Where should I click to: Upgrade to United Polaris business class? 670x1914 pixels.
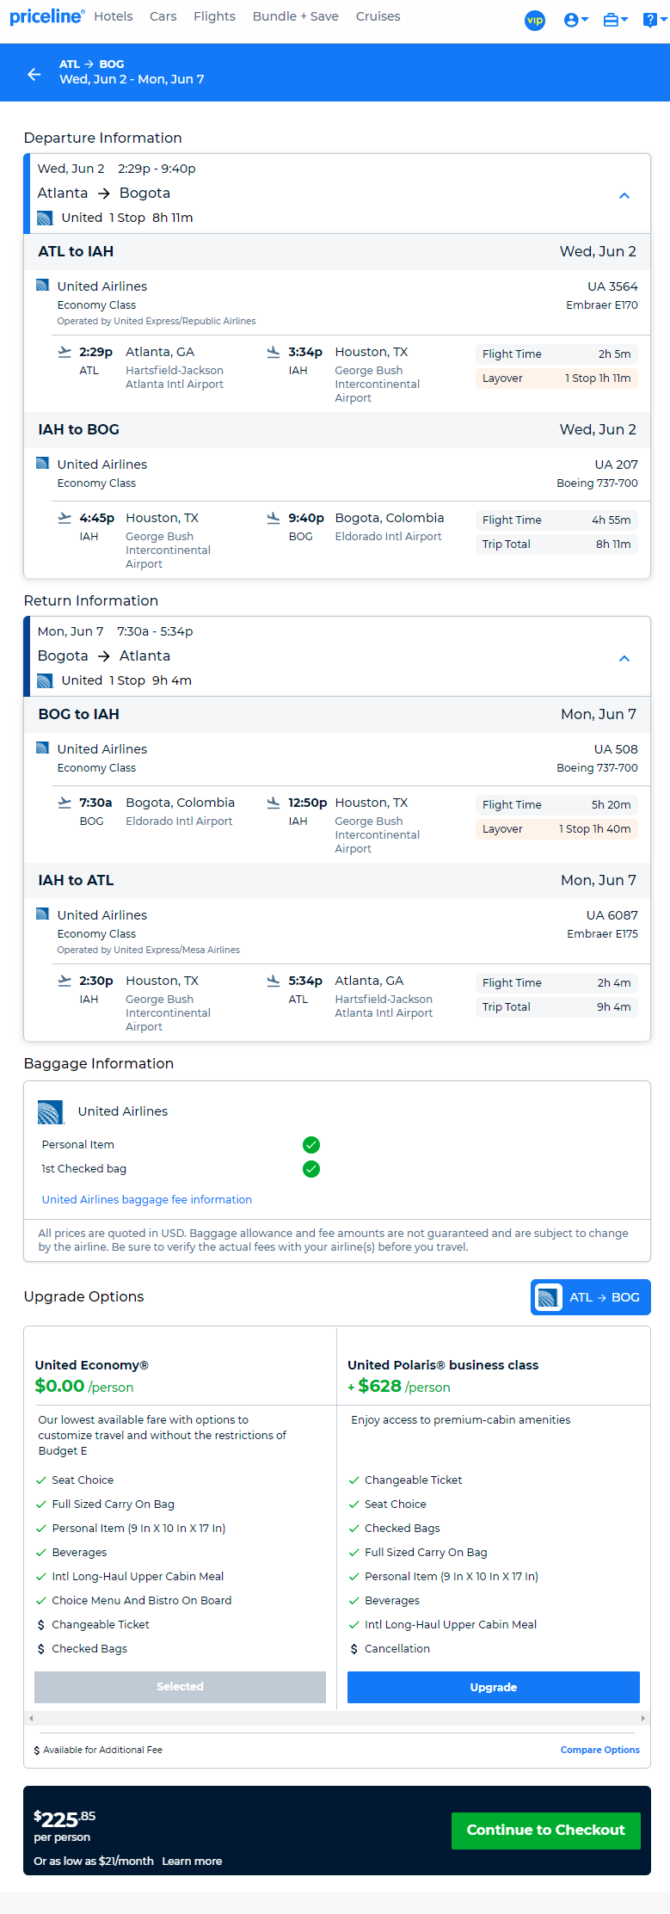(x=493, y=1688)
